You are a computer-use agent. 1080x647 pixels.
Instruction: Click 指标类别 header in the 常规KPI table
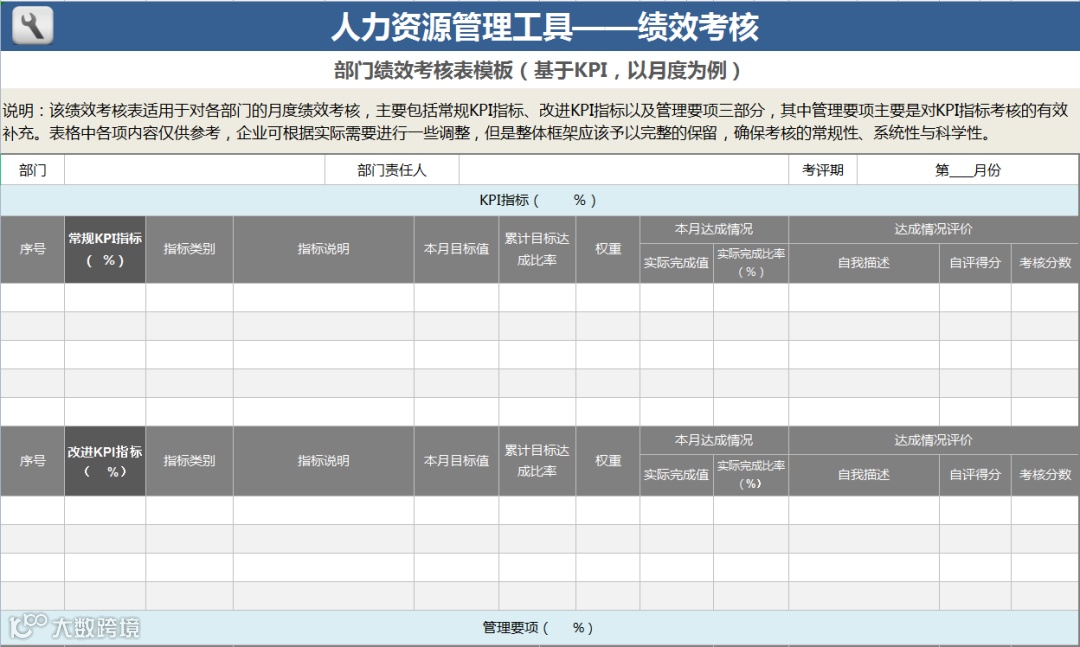coord(189,249)
